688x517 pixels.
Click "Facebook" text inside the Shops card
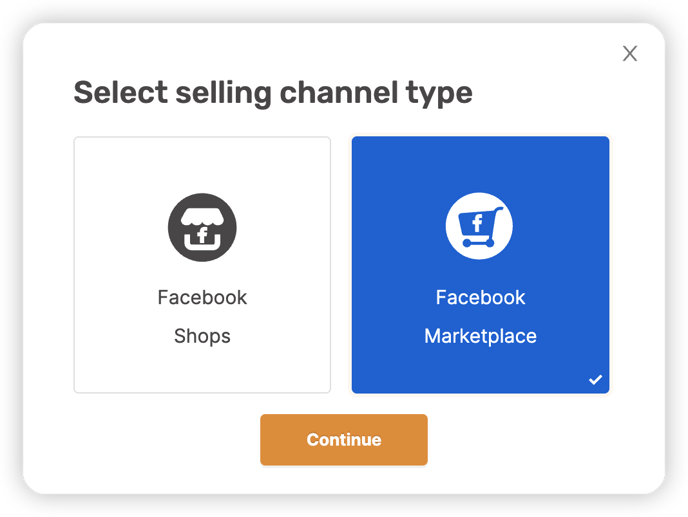202,298
